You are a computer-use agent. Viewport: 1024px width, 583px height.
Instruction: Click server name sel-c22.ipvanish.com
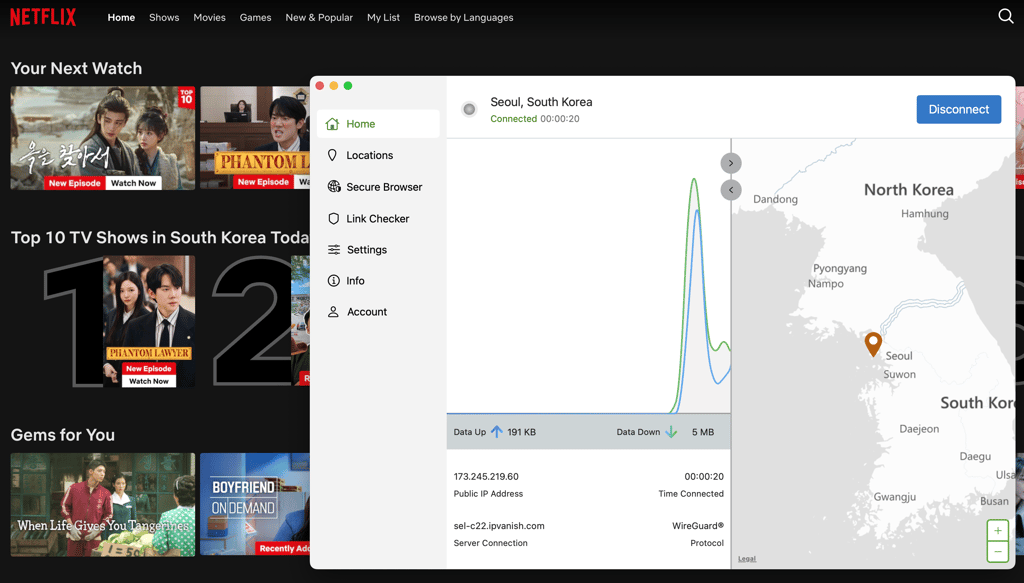coord(499,526)
